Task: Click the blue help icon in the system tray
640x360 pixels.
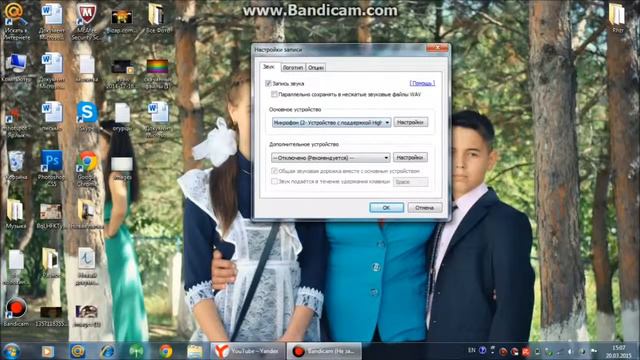Action: pos(482,350)
